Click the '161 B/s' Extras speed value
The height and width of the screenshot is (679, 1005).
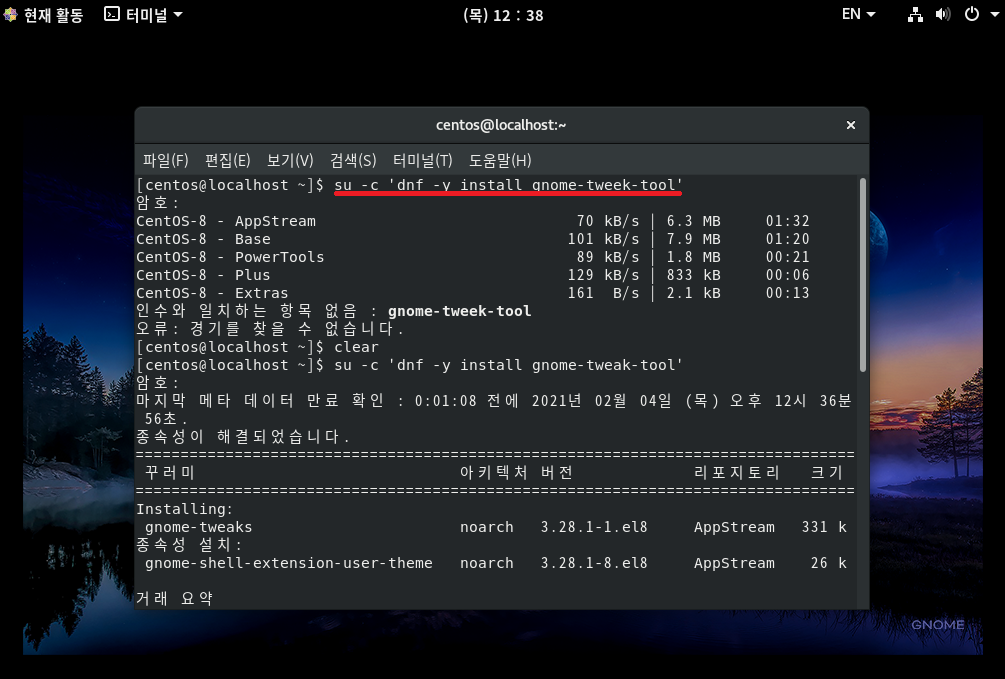603,293
